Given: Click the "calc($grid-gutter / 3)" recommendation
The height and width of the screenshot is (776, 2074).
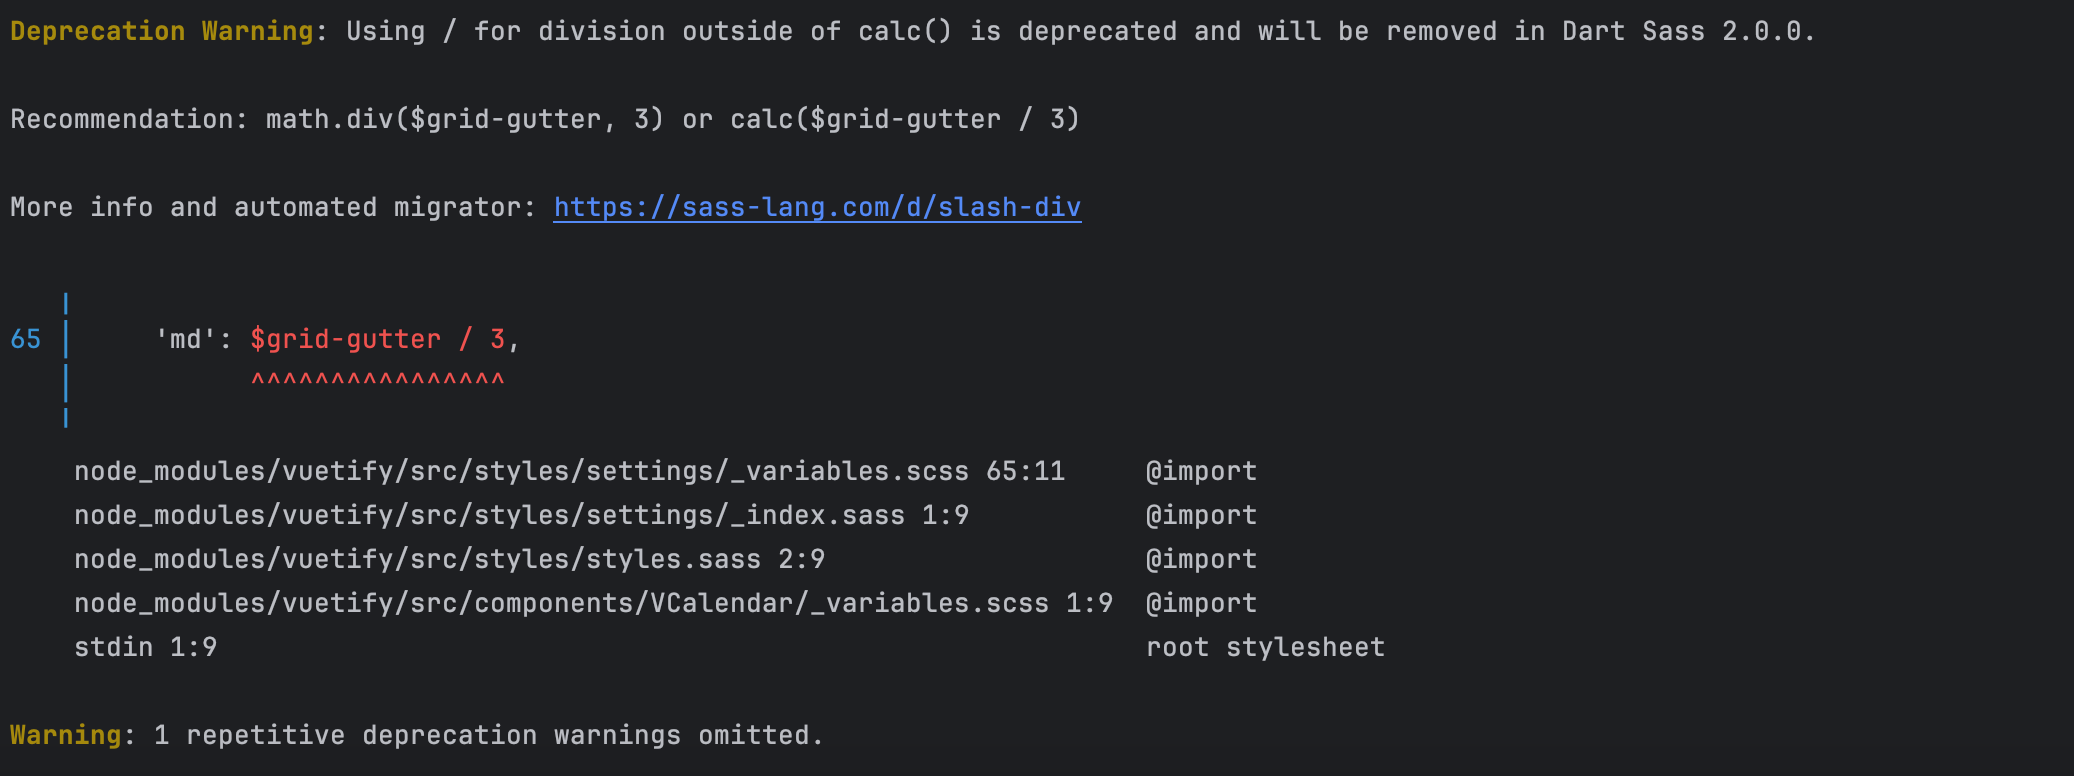Looking at the screenshot, I should (905, 119).
